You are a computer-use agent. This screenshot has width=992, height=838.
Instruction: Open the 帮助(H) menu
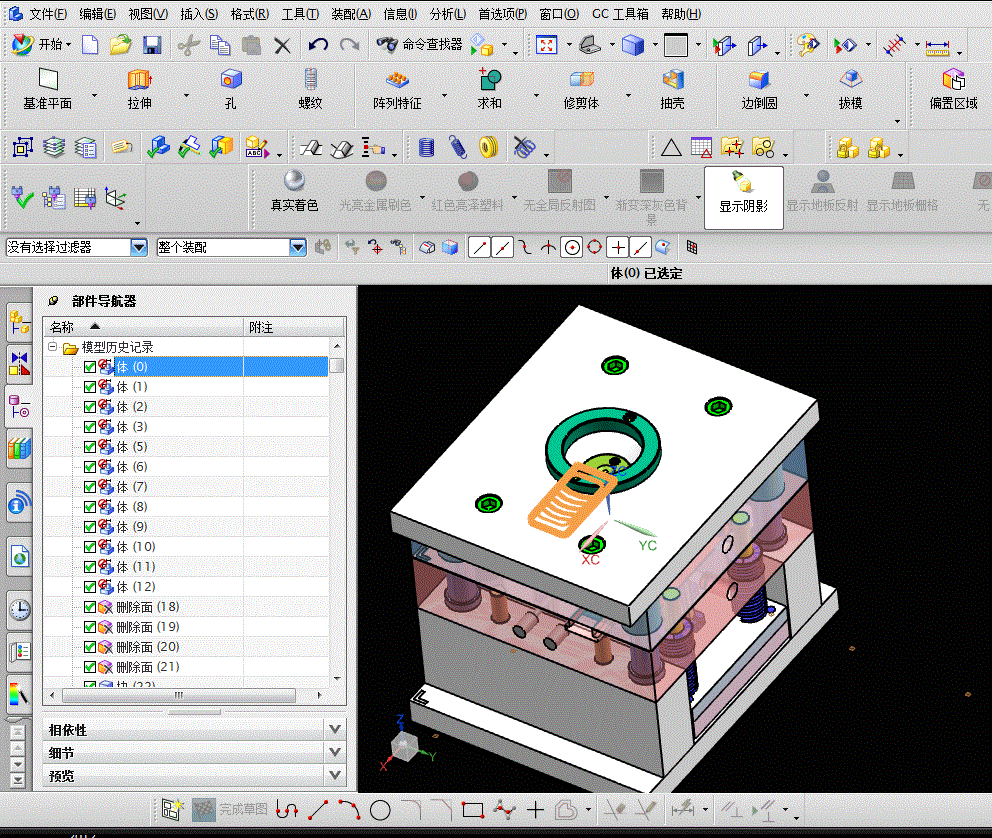(x=681, y=14)
